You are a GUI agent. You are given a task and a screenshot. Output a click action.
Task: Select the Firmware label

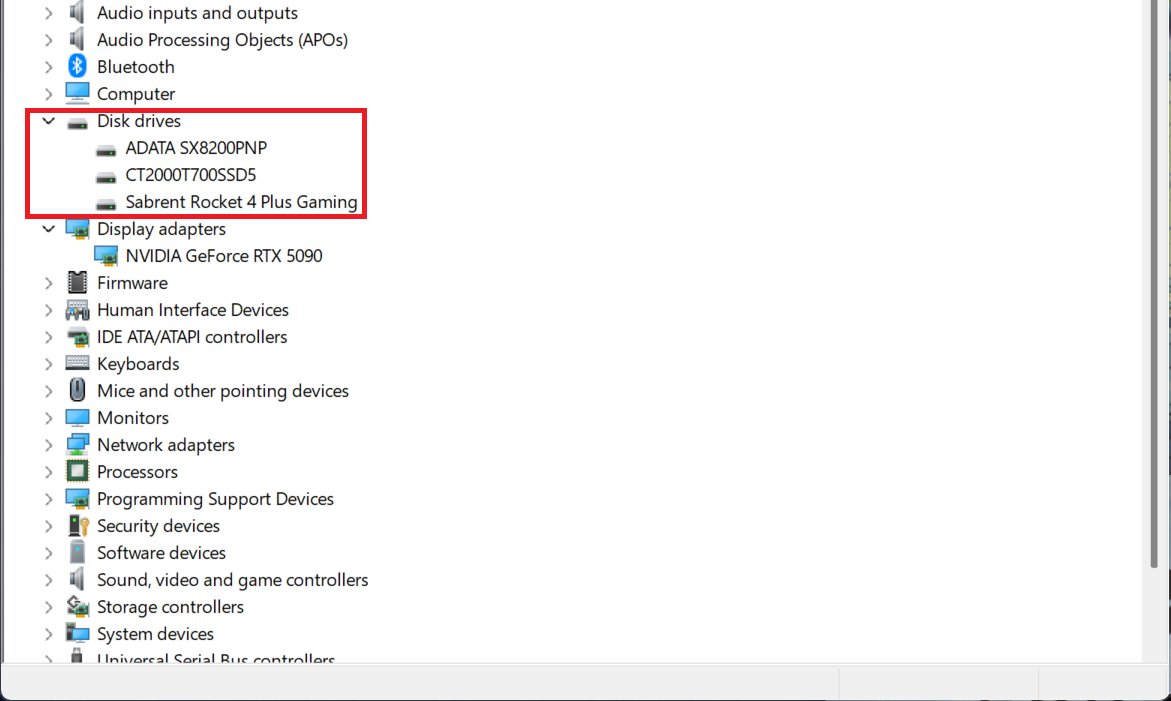tap(132, 283)
